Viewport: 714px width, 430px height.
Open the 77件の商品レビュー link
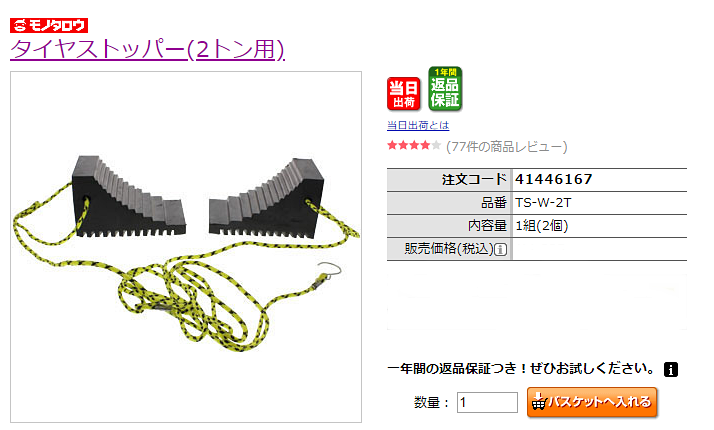[506, 147]
